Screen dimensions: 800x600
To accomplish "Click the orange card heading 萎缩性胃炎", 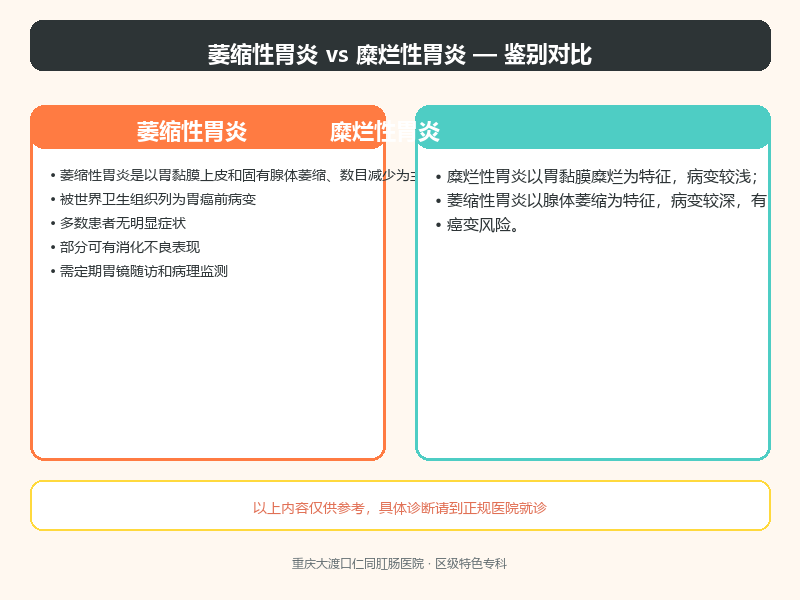I will [x=192, y=132].
